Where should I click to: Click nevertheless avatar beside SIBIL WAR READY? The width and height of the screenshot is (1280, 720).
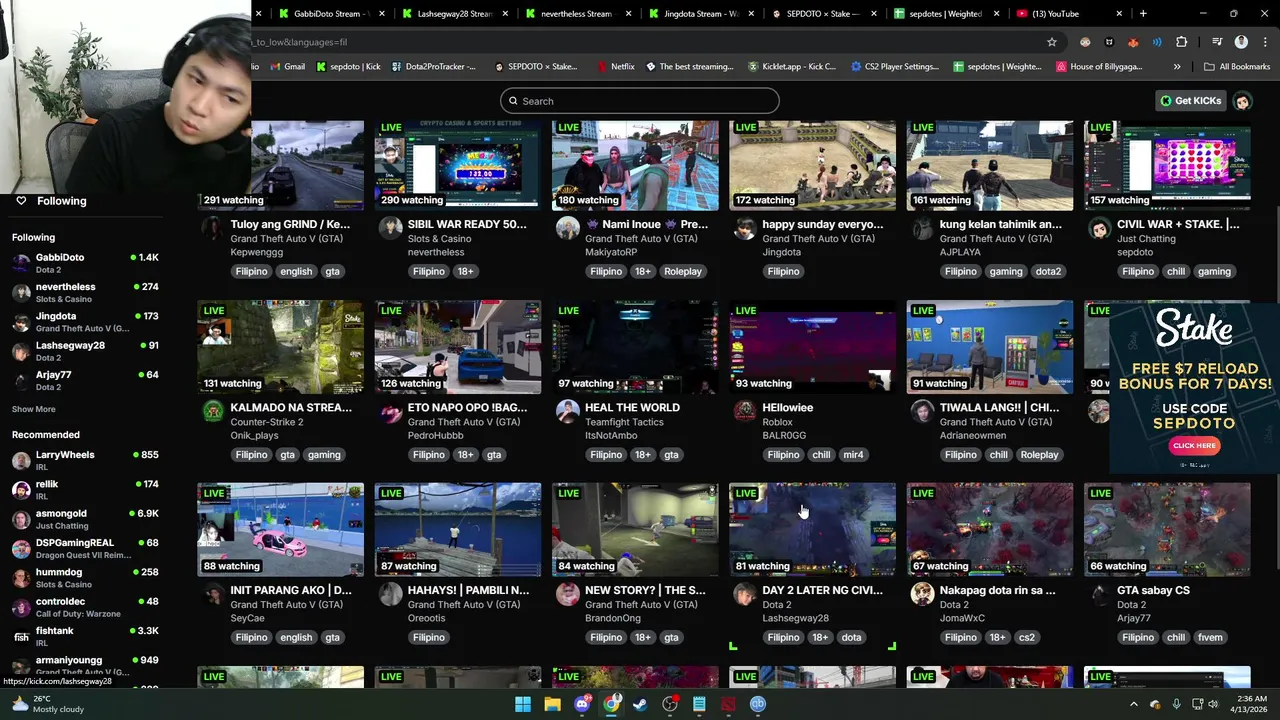point(390,228)
